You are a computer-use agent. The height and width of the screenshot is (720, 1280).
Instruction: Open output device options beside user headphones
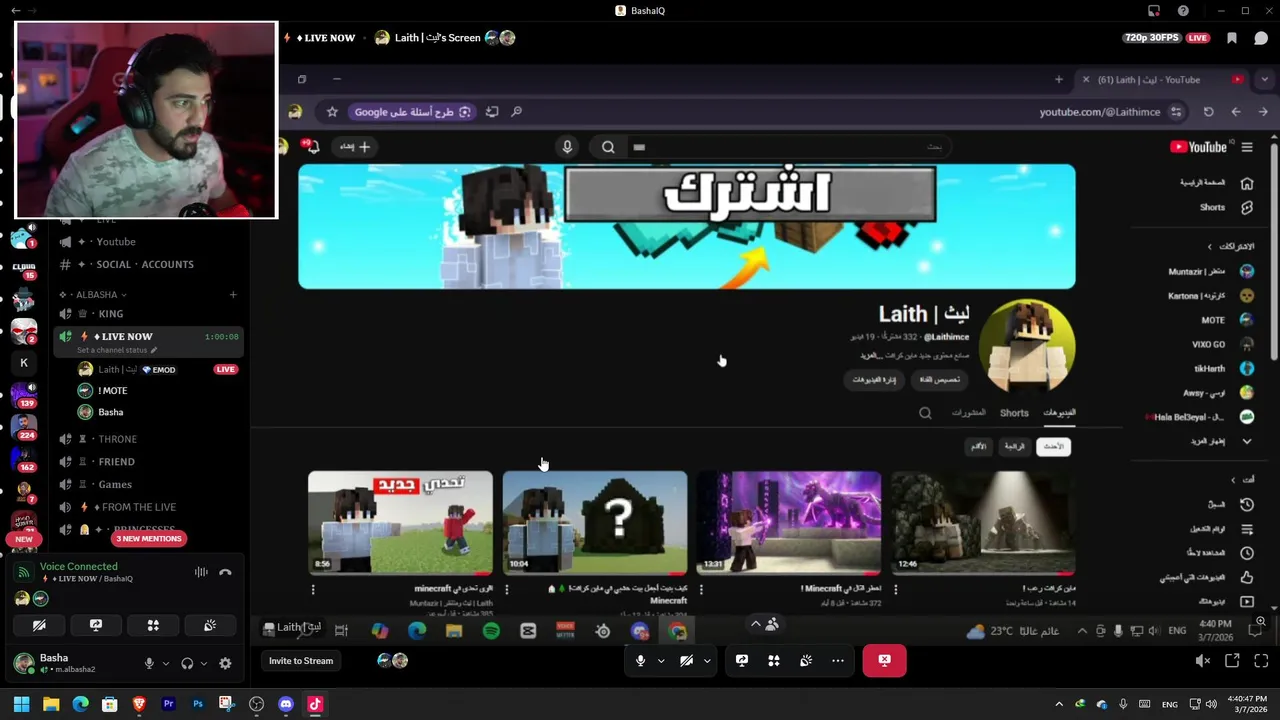[203, 663]
